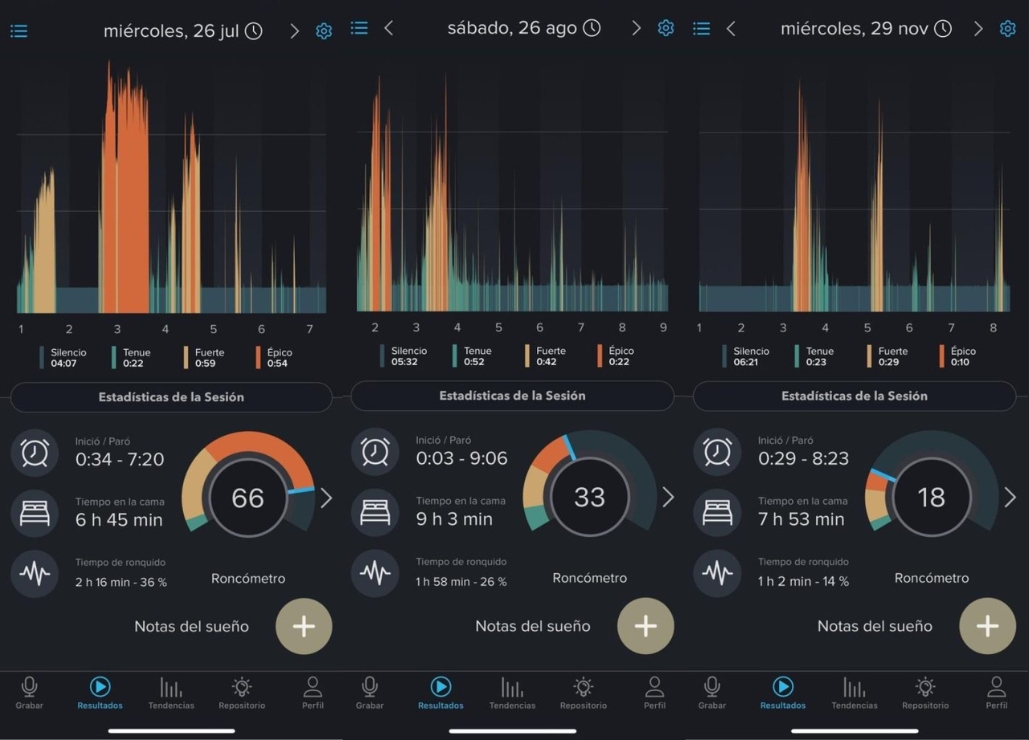
Task: Switch to Tendencias tab on the 26 ago screen
Action: 511,692
